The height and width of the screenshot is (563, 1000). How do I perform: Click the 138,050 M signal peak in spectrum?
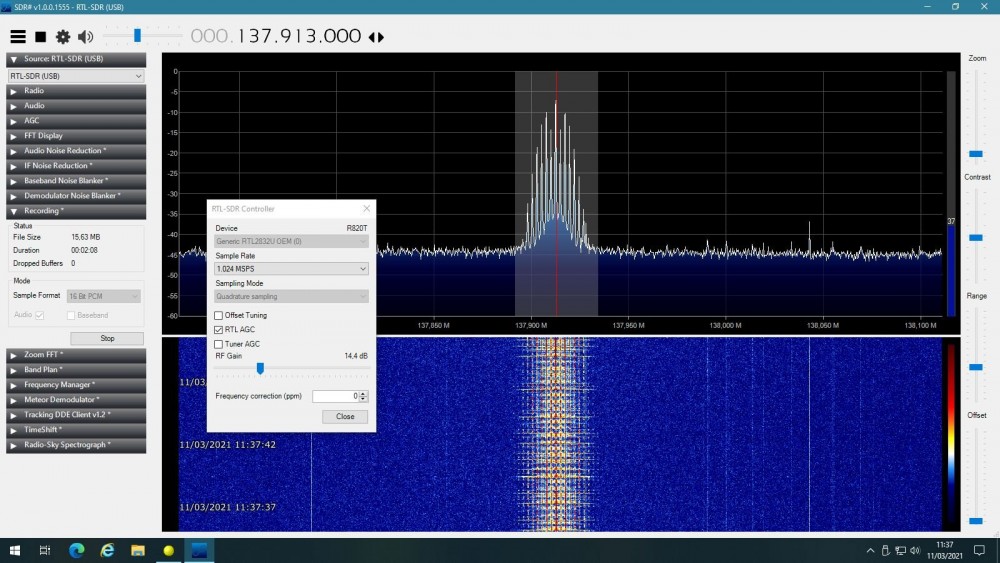[810, 239]
